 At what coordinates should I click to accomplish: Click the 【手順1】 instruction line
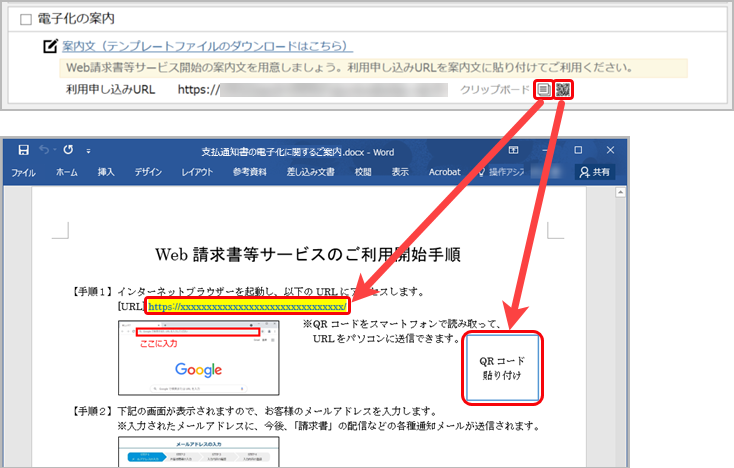[x=248, y=292]
